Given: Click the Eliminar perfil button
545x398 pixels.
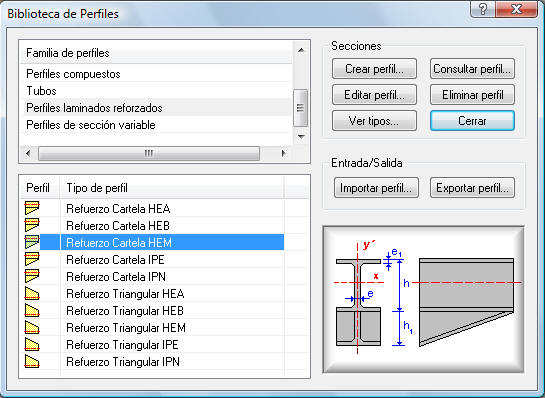Looking at the screenshot, I should coord(472,95).
